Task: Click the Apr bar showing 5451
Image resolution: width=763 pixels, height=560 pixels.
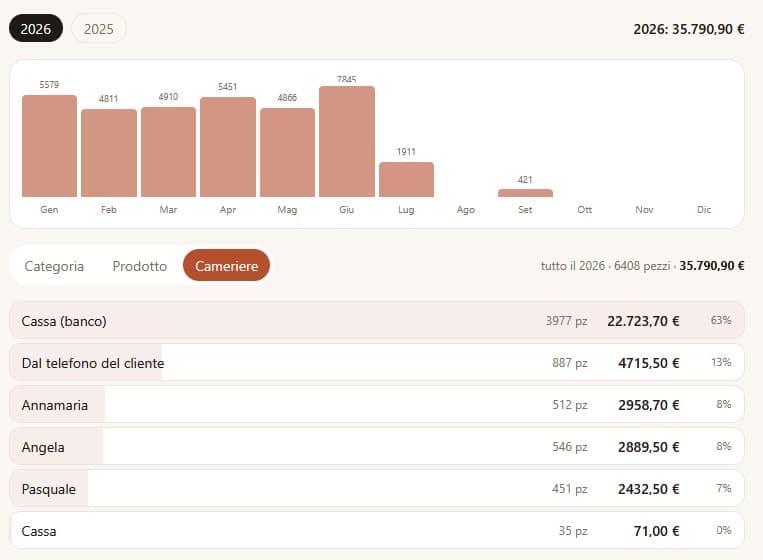Action: pyautogui.click(x=228, y=147)
